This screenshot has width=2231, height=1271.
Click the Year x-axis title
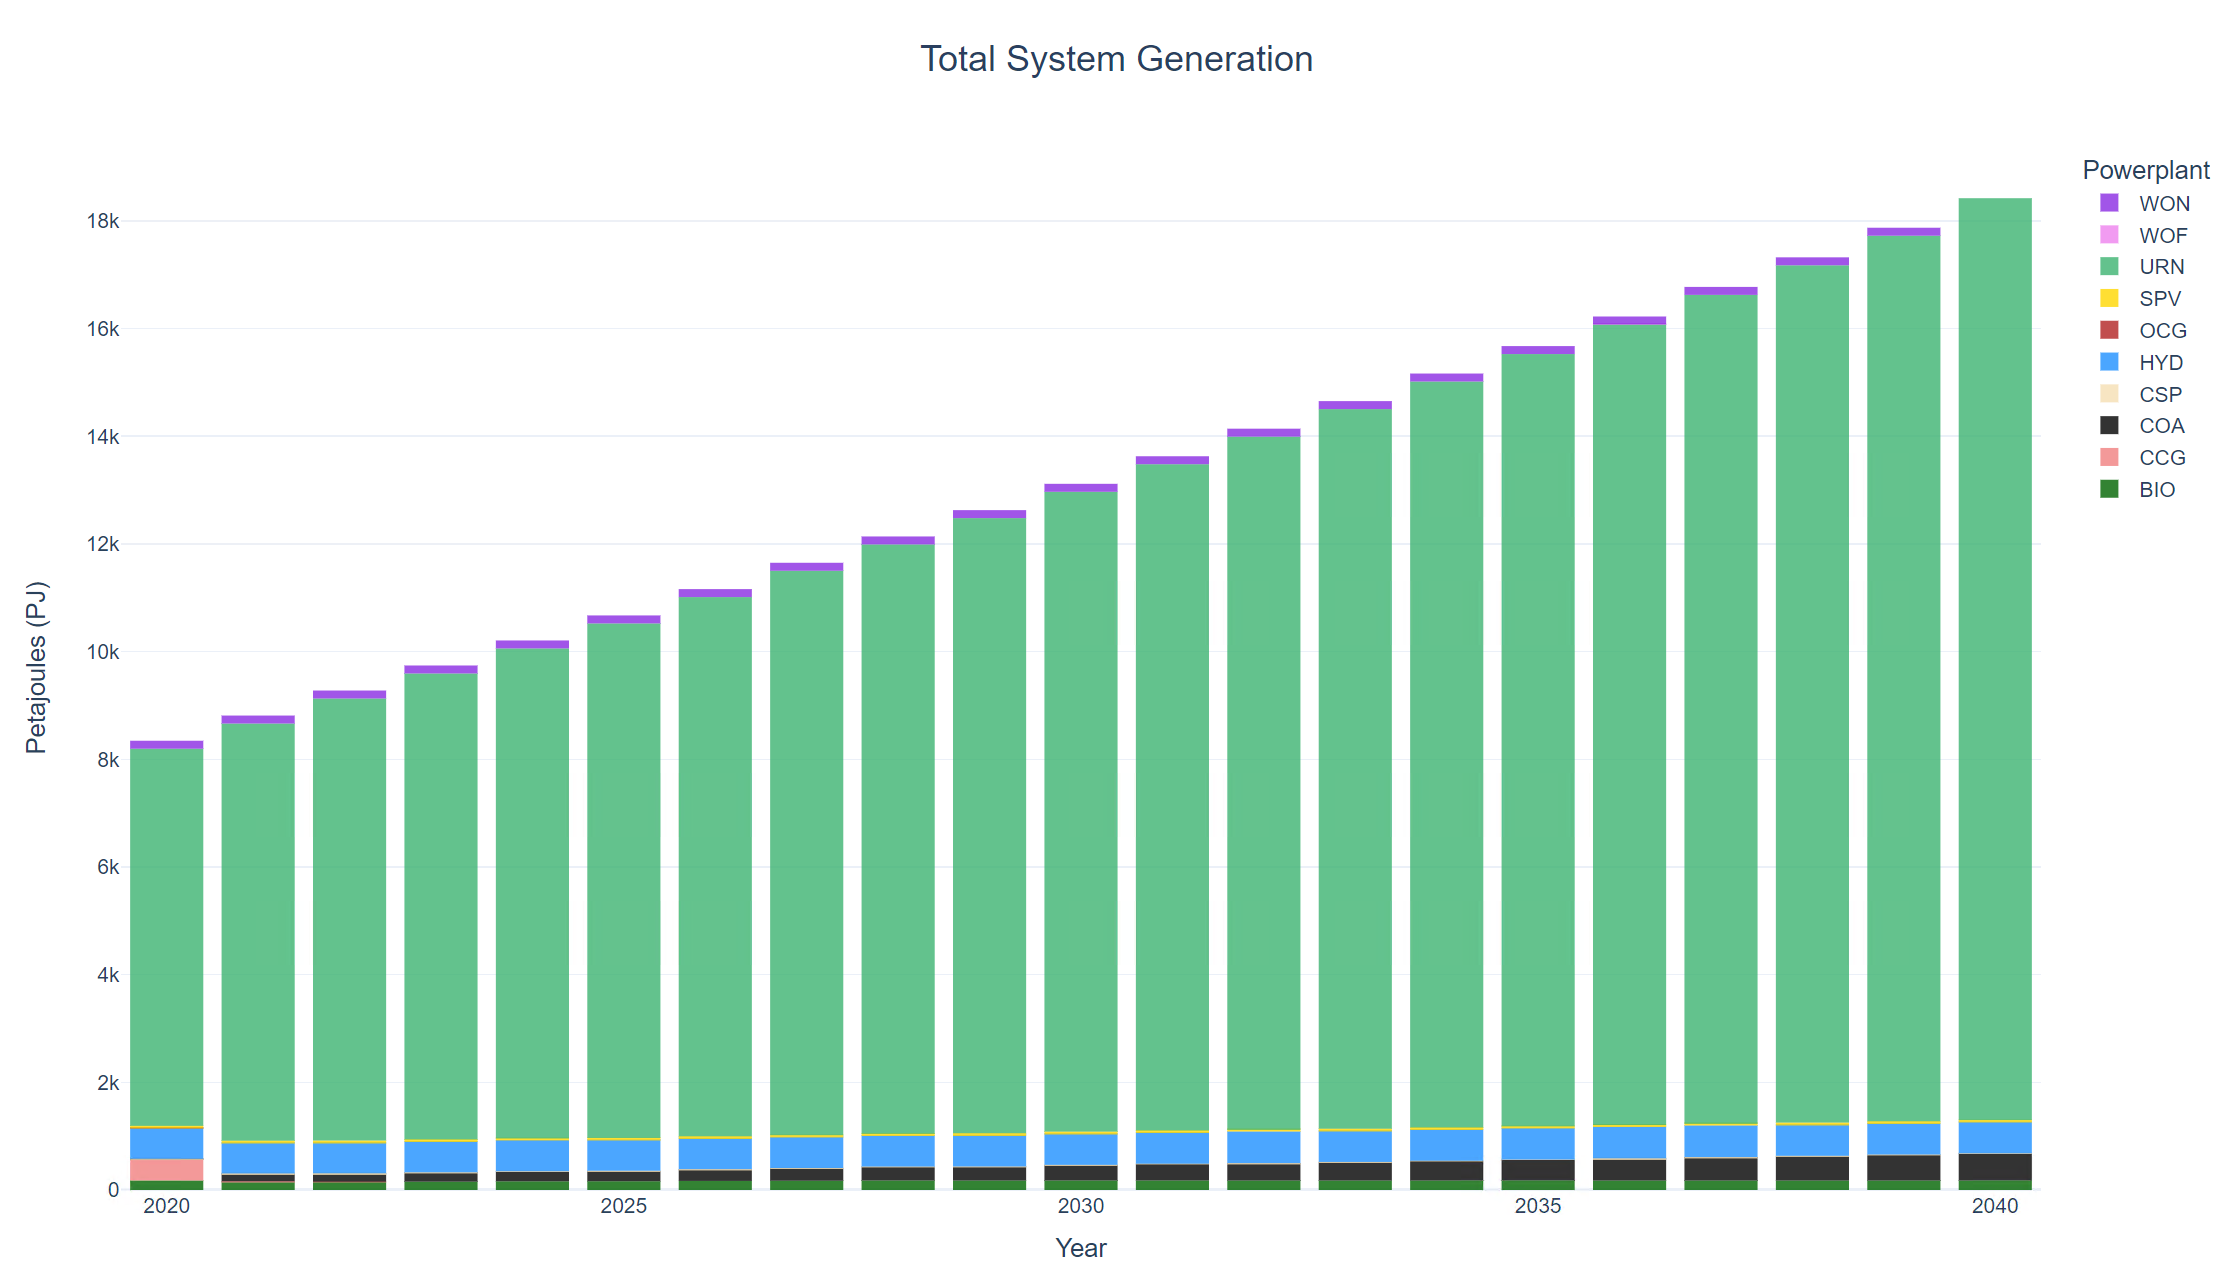click(1080, 1248)
